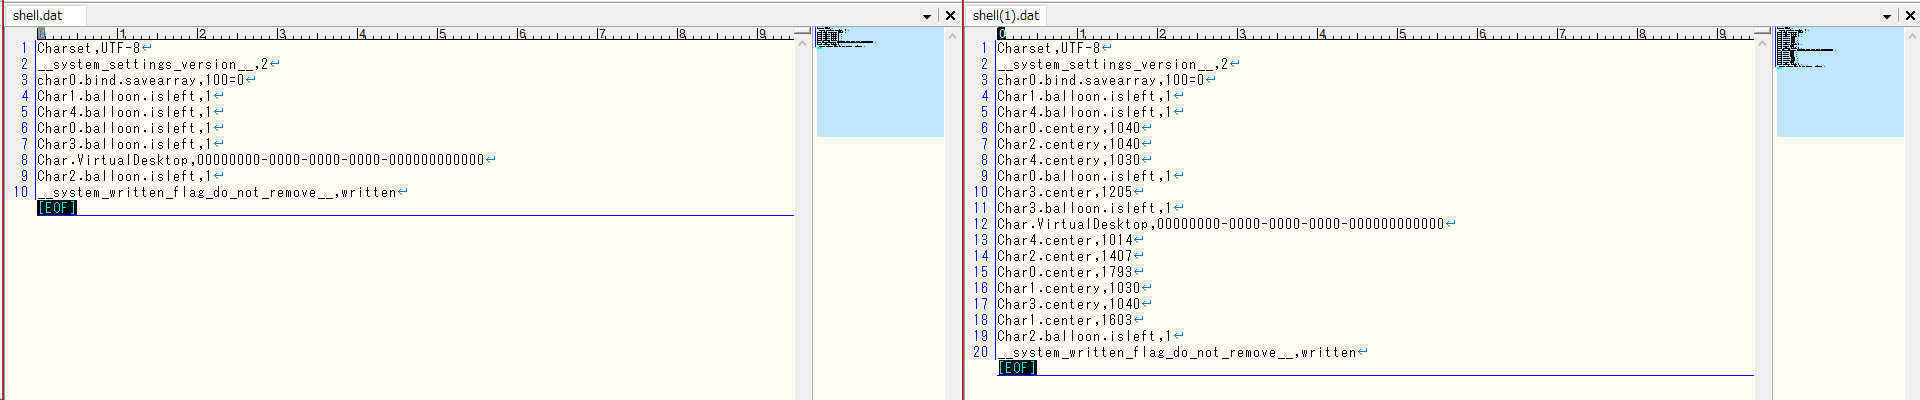Open tab list dropdown in left pane

click(x=927, y=16)
